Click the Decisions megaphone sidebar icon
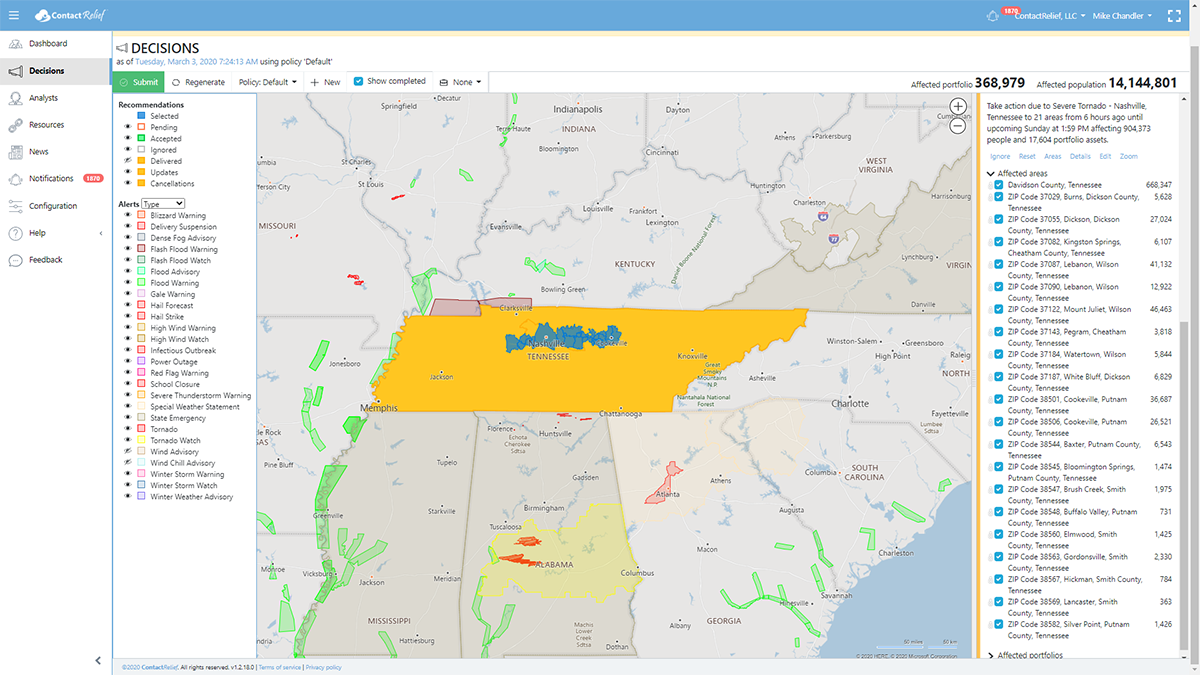1200x675 pixels. point(15,71)
